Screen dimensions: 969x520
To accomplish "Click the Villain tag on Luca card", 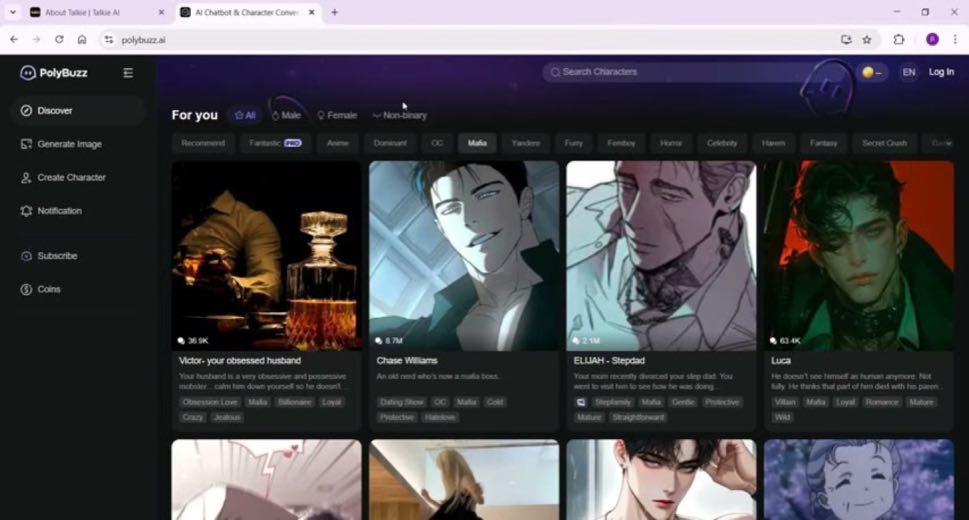I will click(x=785, y=402).
